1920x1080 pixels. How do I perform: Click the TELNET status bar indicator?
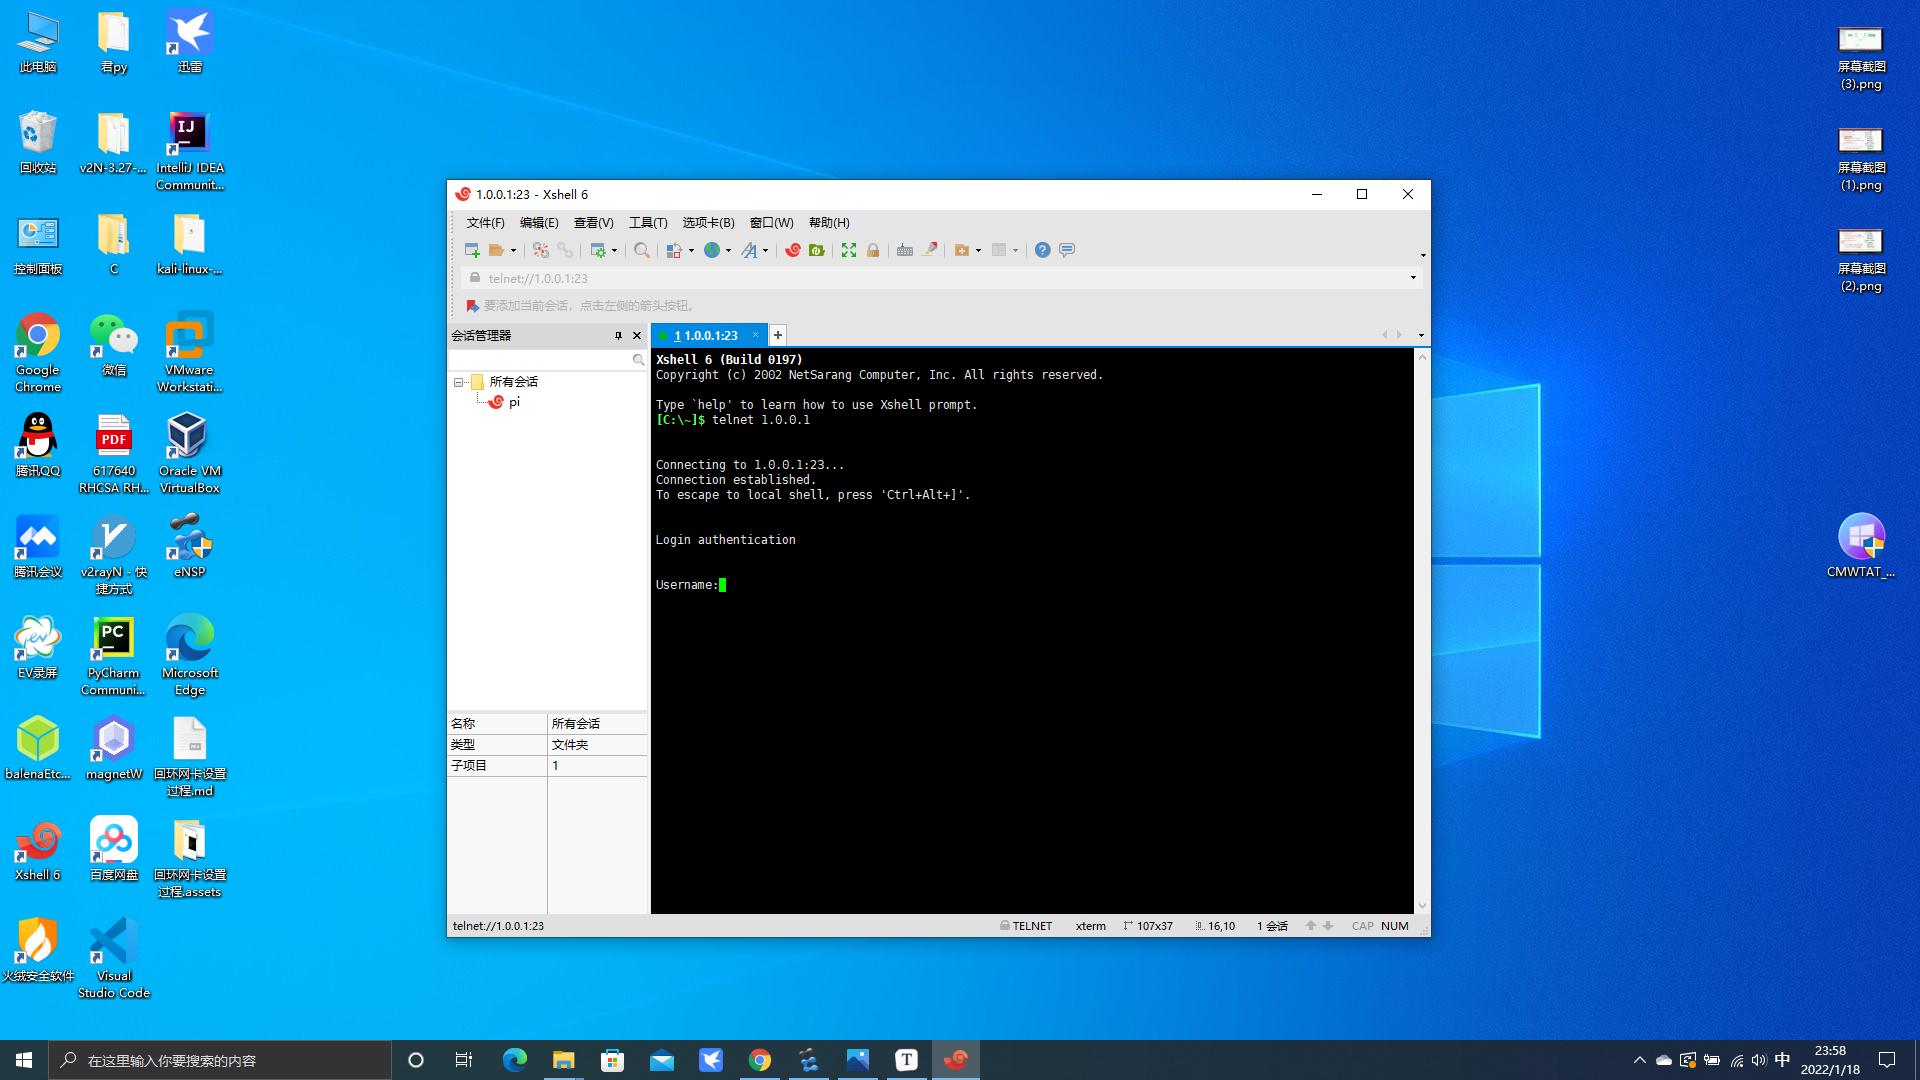coord(1026,926)
